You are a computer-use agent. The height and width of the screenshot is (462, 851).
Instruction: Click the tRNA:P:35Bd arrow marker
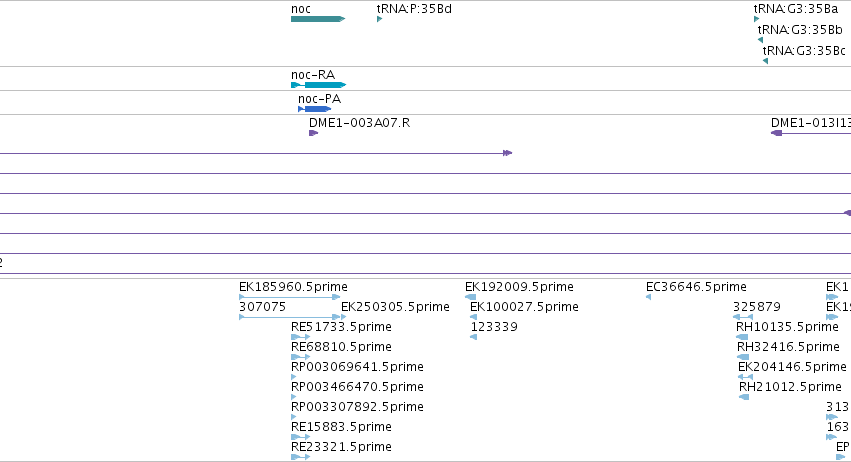click(x=379, y=19)
